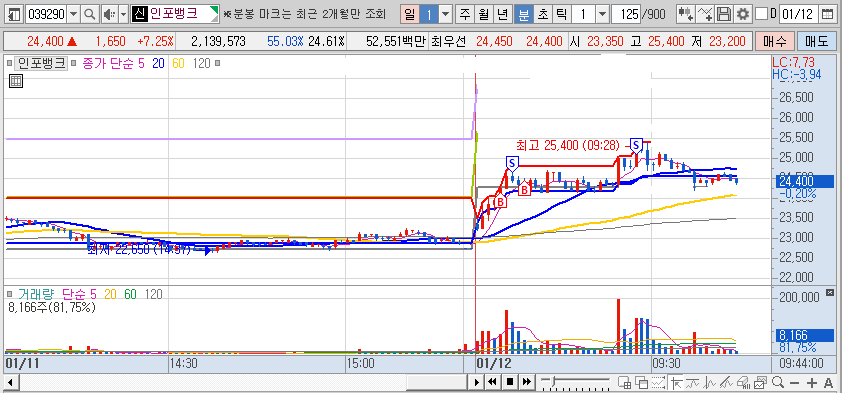The height and width of the screenshot is (393, 842).
Task: Click the rewind button in replay controls
Action: [492, 382]
